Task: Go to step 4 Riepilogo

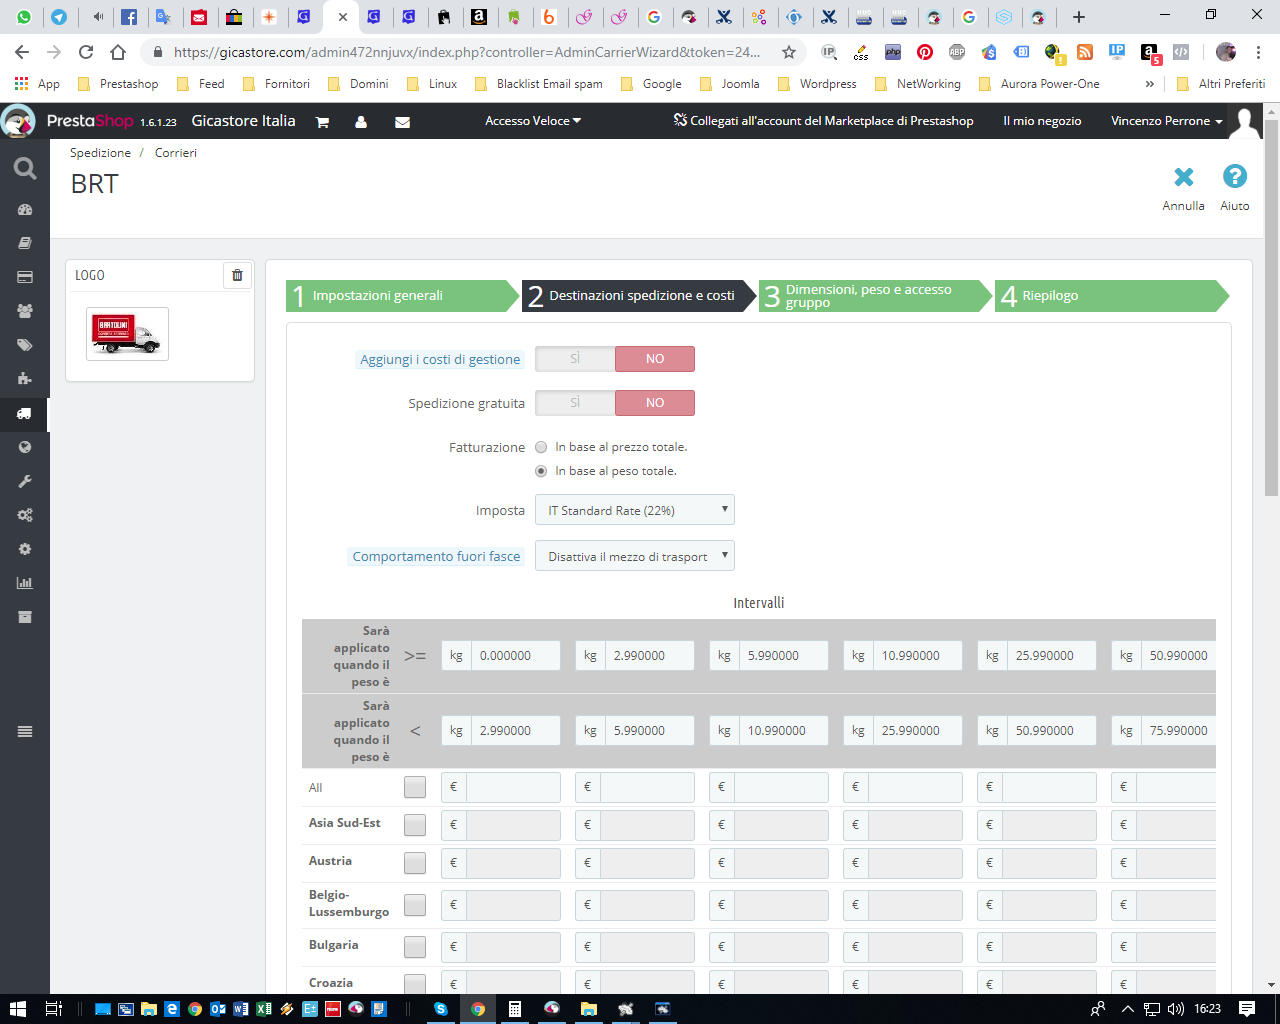Action: tap(1112, 296)
